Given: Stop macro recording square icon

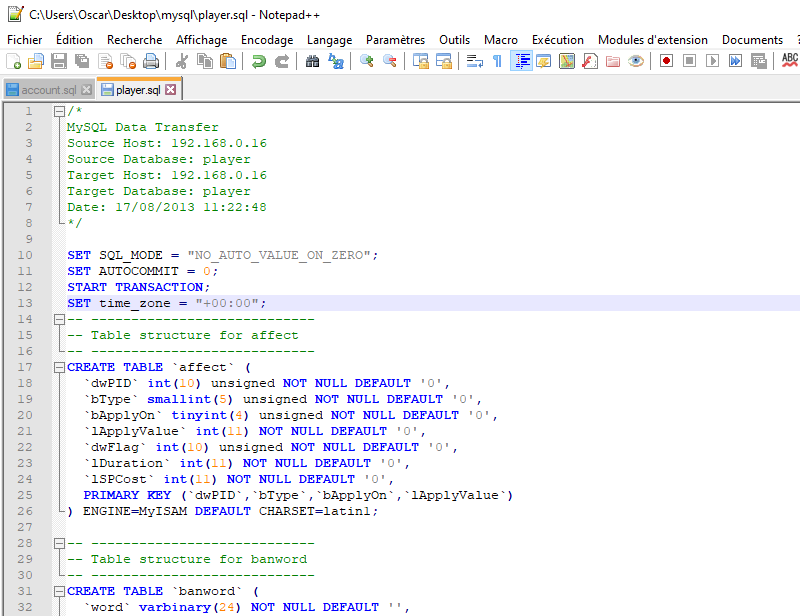Looking at the screenshot, I should (x=689, y=61).
